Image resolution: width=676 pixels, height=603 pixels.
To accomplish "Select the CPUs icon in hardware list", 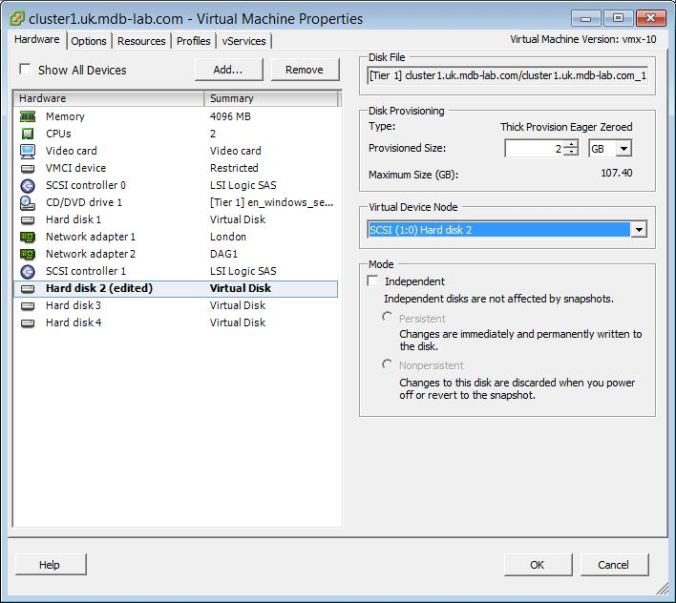I will pos(27,134).
